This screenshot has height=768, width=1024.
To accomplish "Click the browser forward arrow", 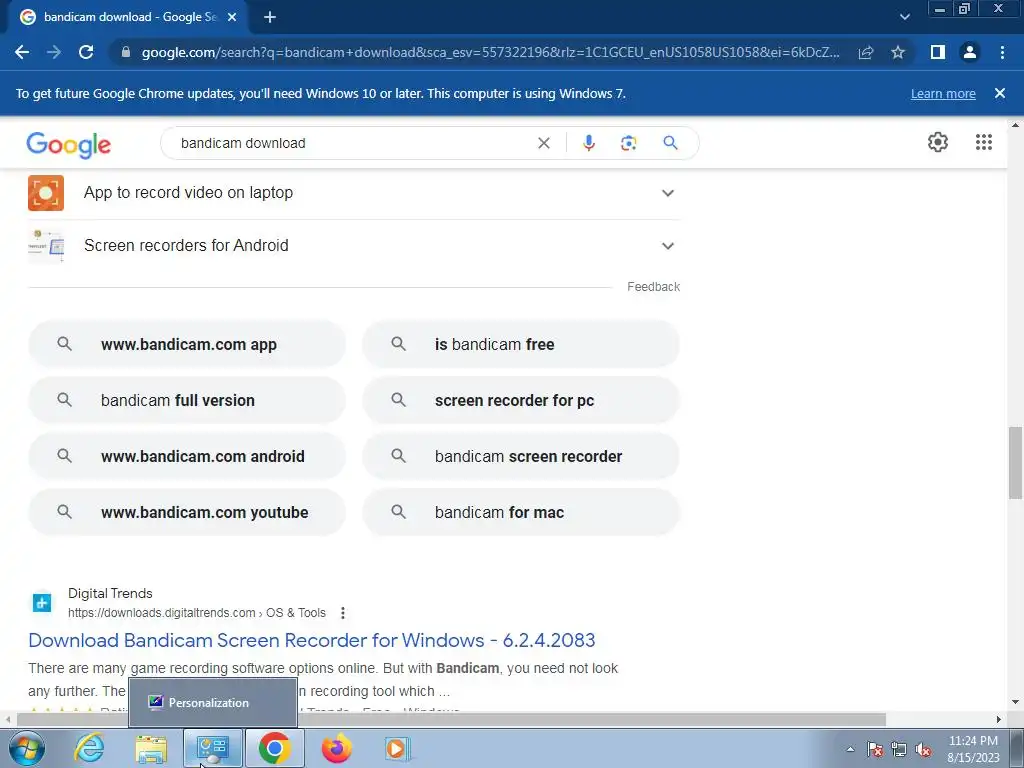I will click(x=54, y=52).
